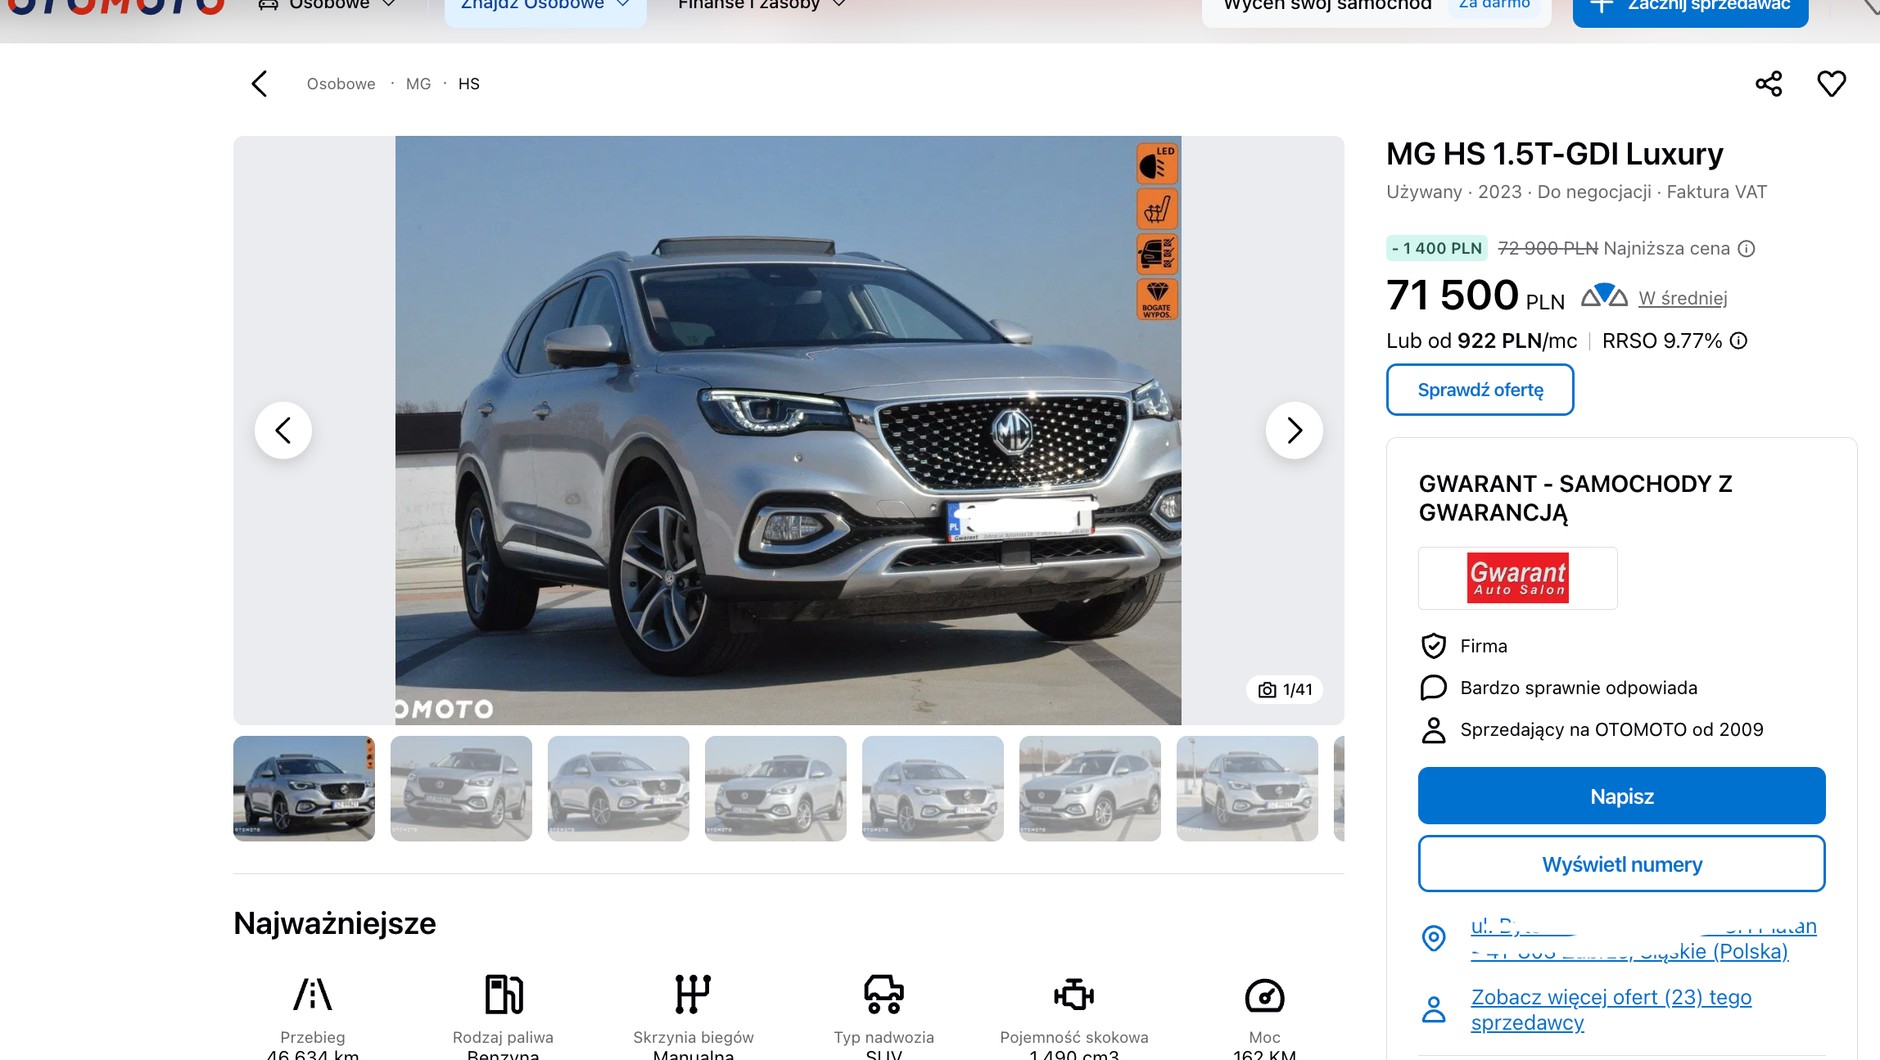Click the Przebieg road icon
The height and width of the screenshot is (1060, 1880).
(x=312, y=995)
